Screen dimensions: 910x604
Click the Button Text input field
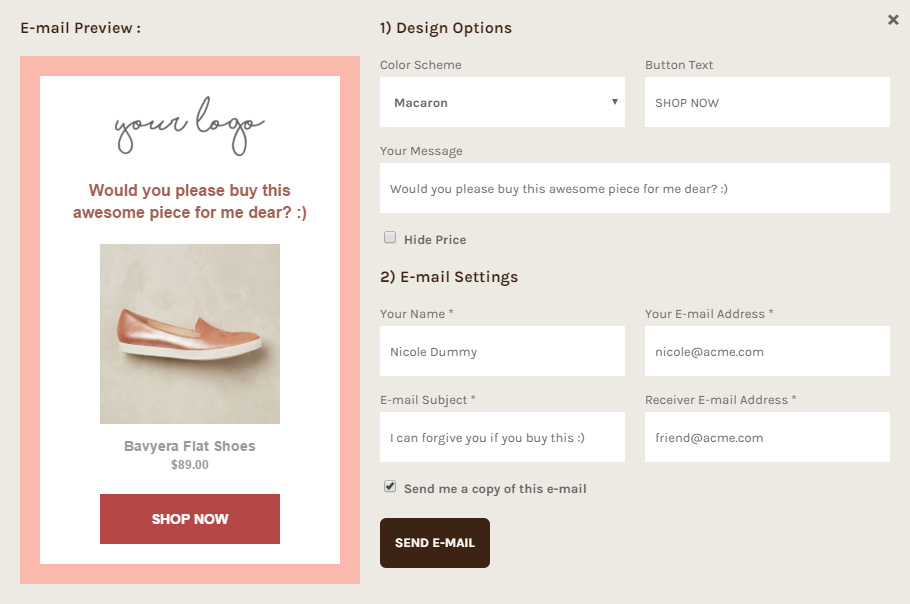click(767, 103)
